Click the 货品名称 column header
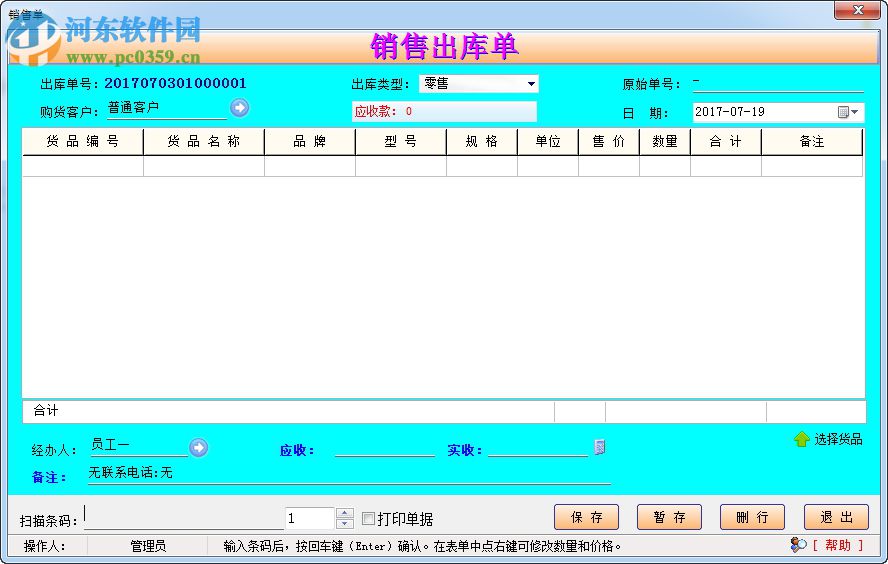The width and height of the screenshot is (888, 564). pos(204,142)
